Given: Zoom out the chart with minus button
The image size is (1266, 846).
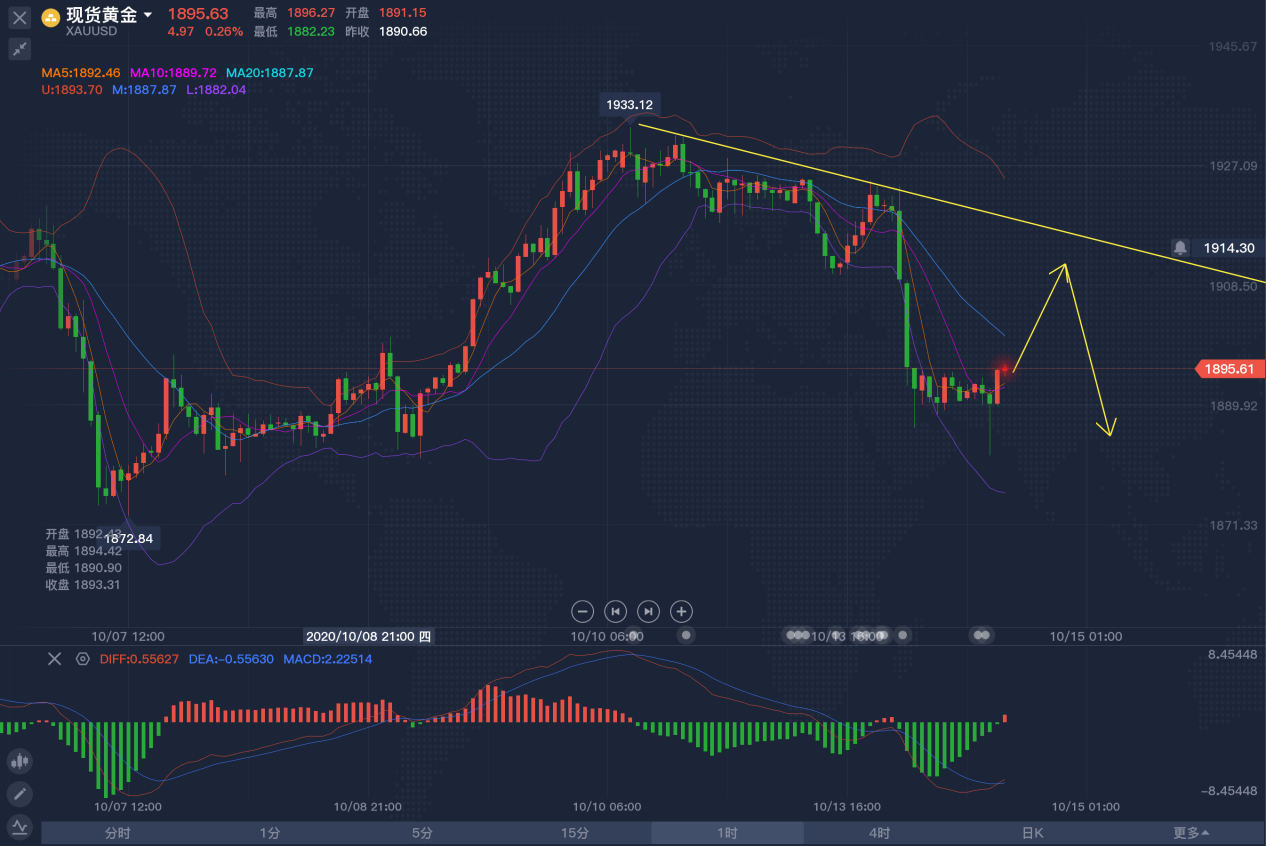Looking at the screenshot, I should pyautogui.click(x=583, y=611).
